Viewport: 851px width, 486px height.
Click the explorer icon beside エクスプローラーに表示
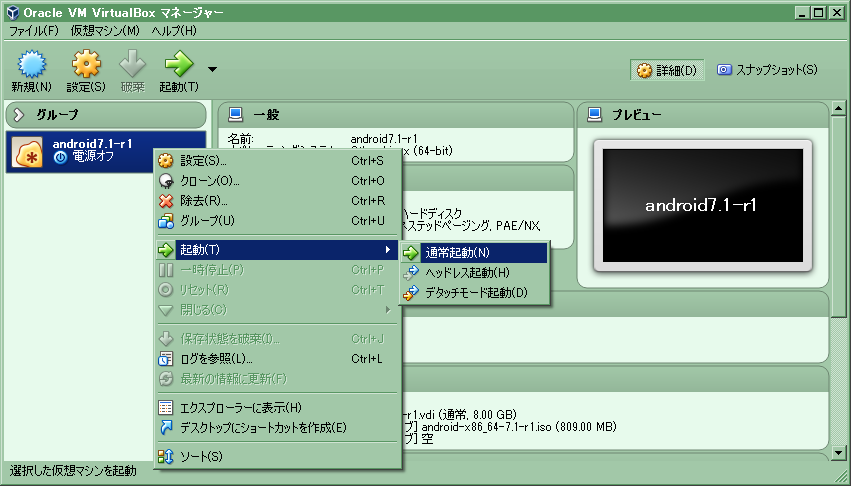(x=166, y=408)
